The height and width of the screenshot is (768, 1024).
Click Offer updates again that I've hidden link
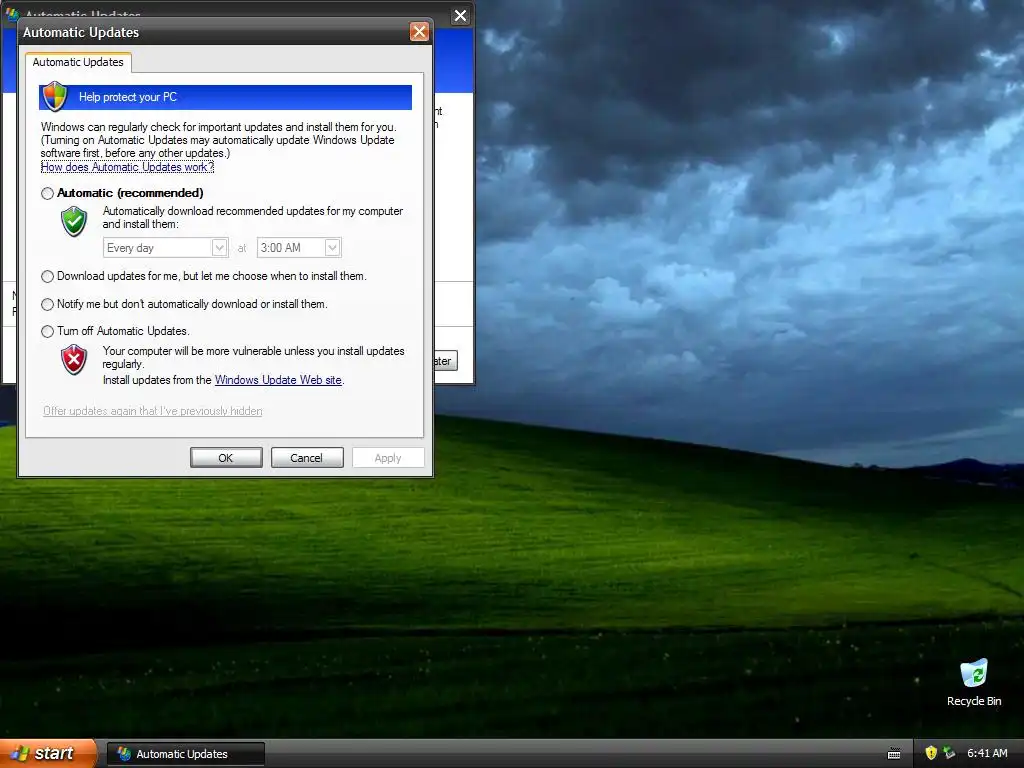pos(153,411)
